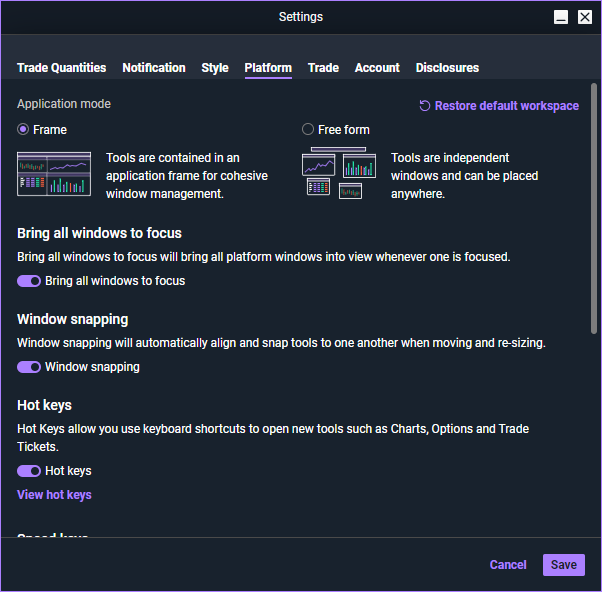Turn off the Window snapping toggle
Screen dimensions: 602x592
(29, 367)
